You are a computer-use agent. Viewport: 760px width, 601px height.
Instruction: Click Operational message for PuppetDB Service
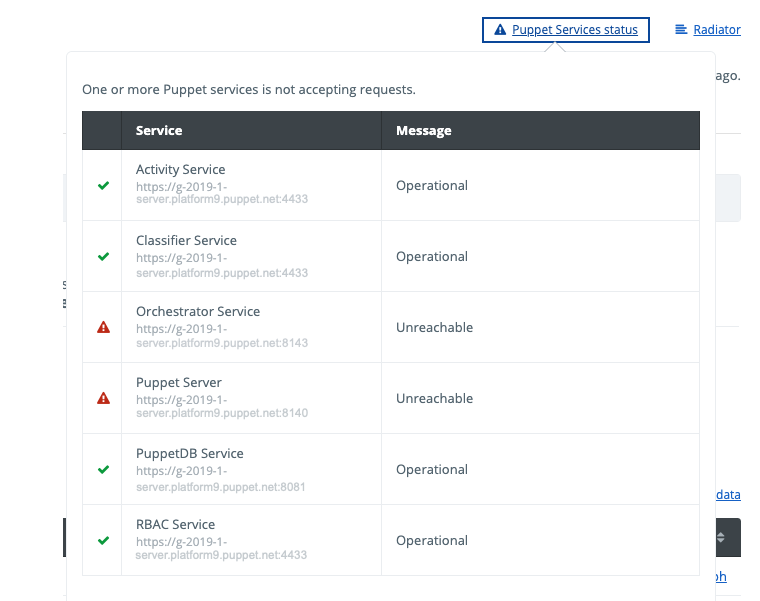click(x=431, y=470)
